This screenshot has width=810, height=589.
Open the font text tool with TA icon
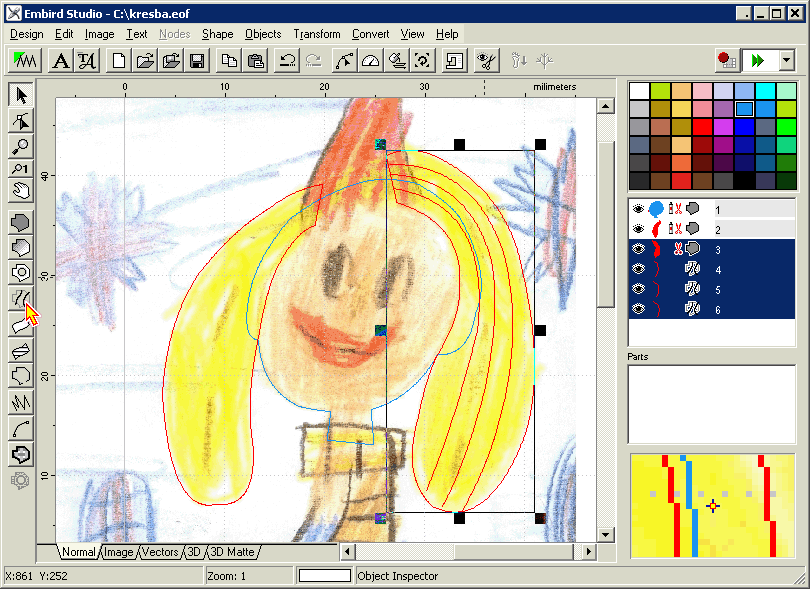click(87, 61)
